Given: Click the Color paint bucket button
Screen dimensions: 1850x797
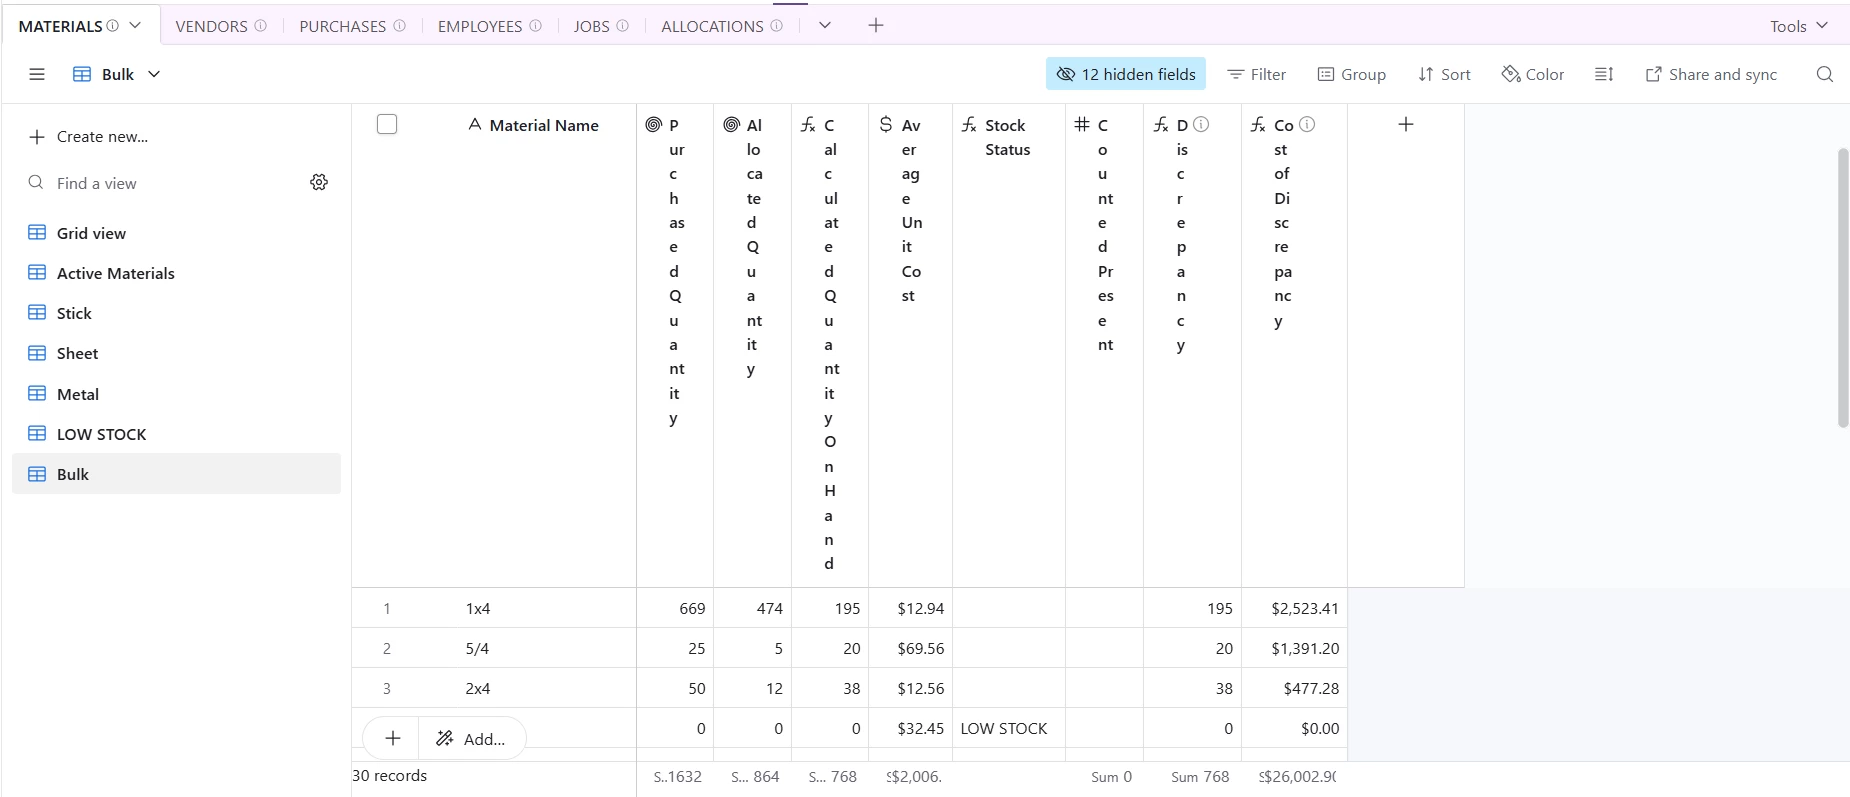Looking at the screenshot, I should pos(1533,74).
